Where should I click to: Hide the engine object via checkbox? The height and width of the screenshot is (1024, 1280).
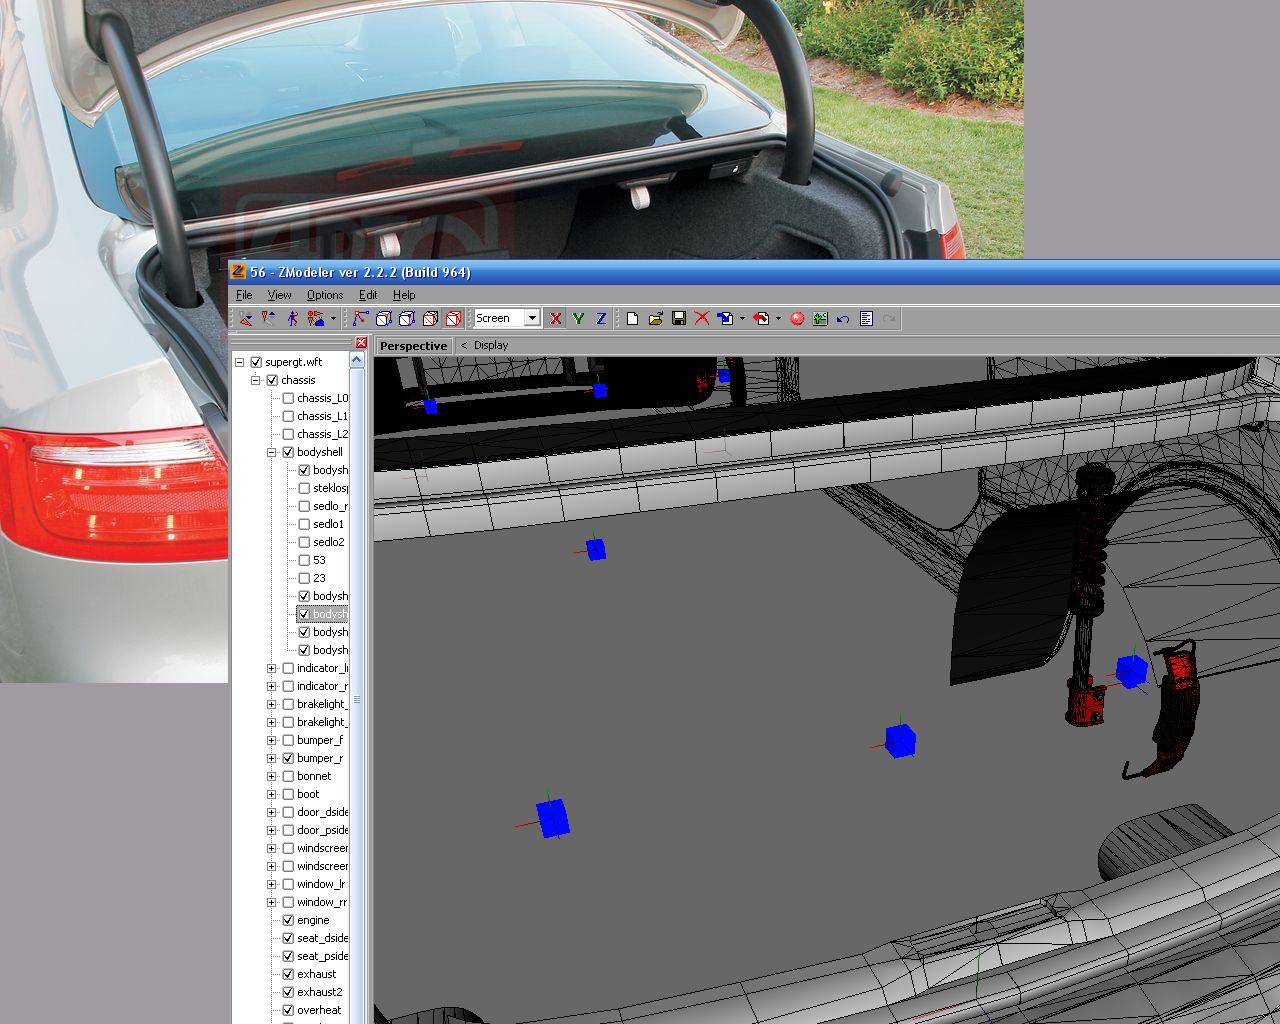coord(288,920)
